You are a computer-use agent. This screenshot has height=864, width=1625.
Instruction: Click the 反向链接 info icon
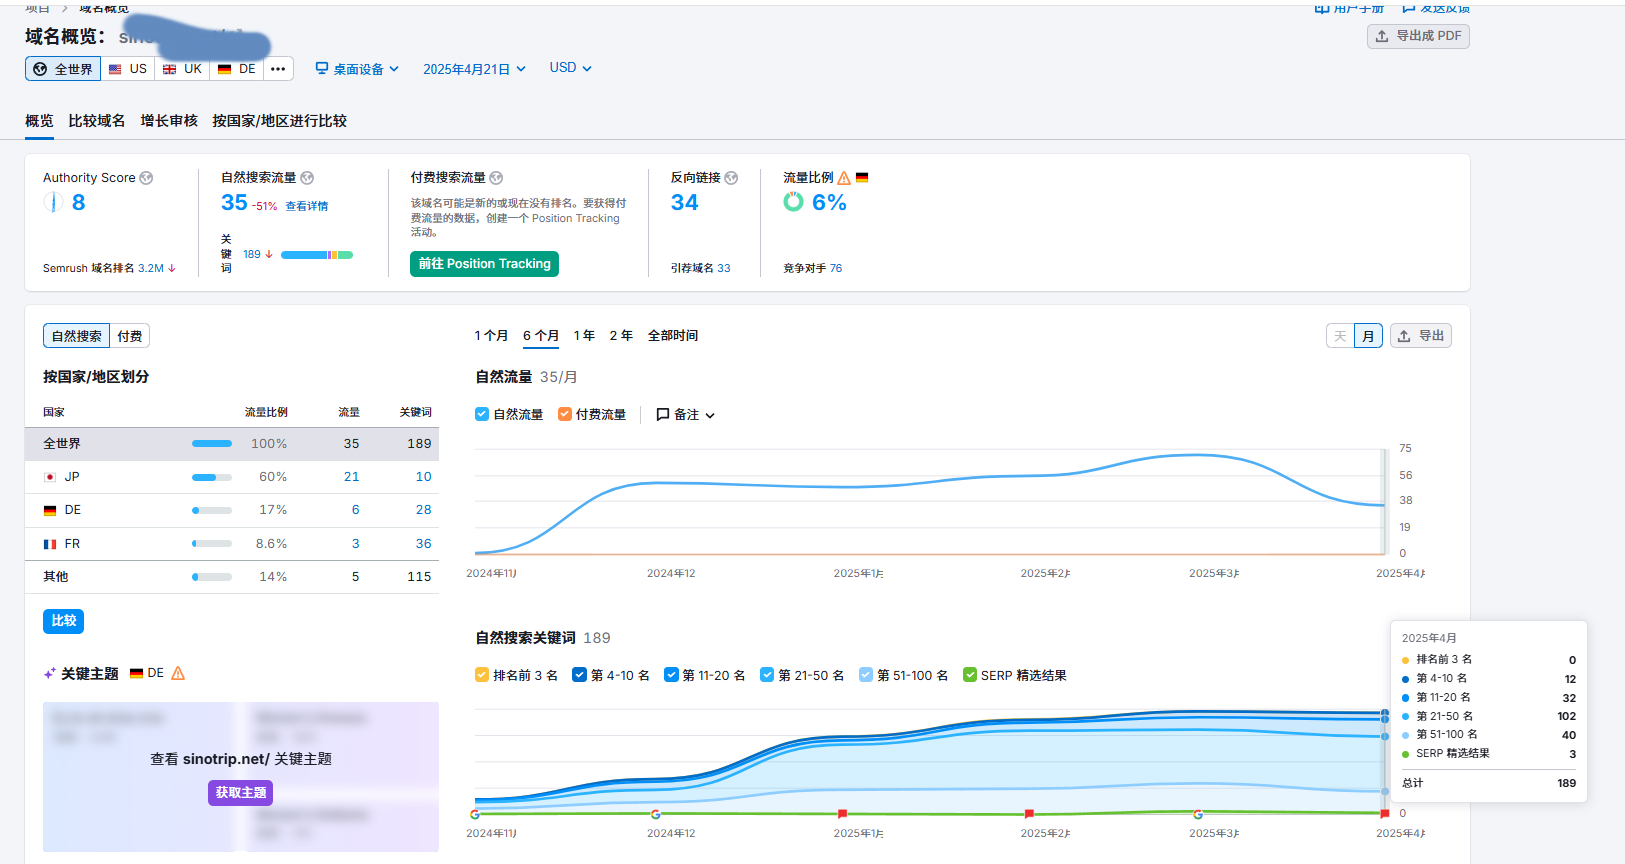click(x=731, y=178)
